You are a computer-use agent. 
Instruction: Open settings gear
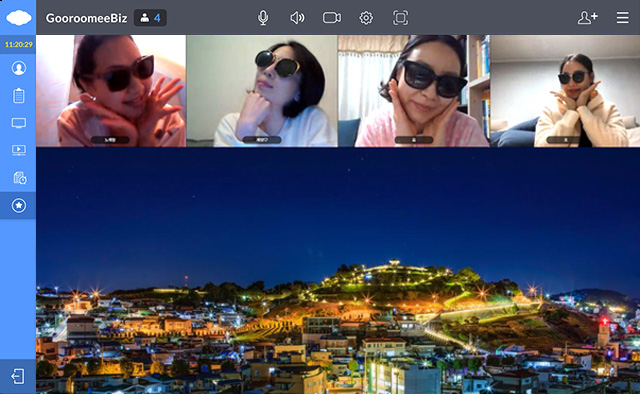[366, 18]
